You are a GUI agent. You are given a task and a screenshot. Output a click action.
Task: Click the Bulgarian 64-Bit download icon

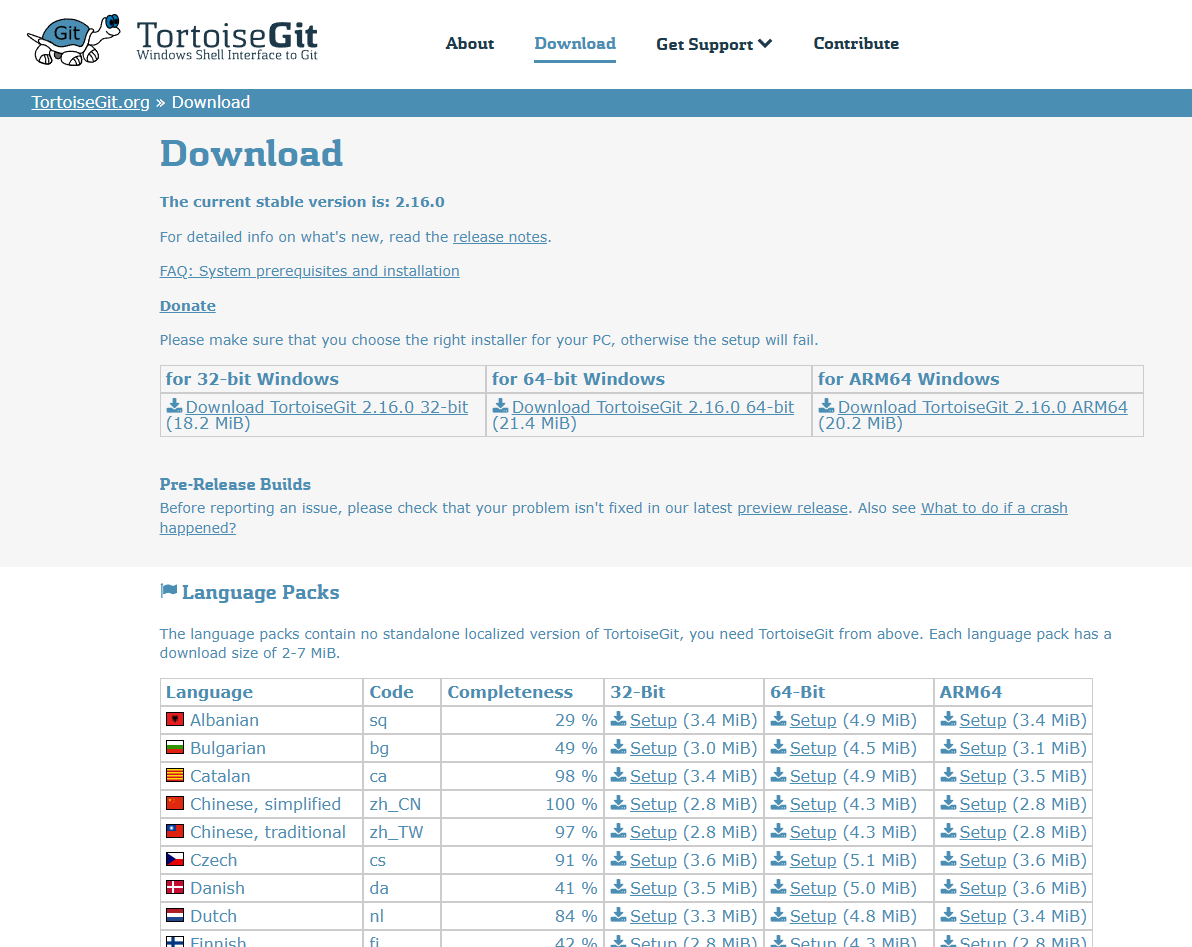click(x=778, y=747)
